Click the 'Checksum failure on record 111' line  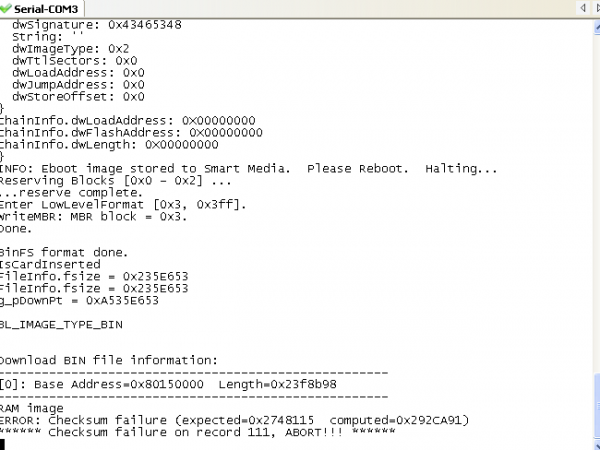198,432
